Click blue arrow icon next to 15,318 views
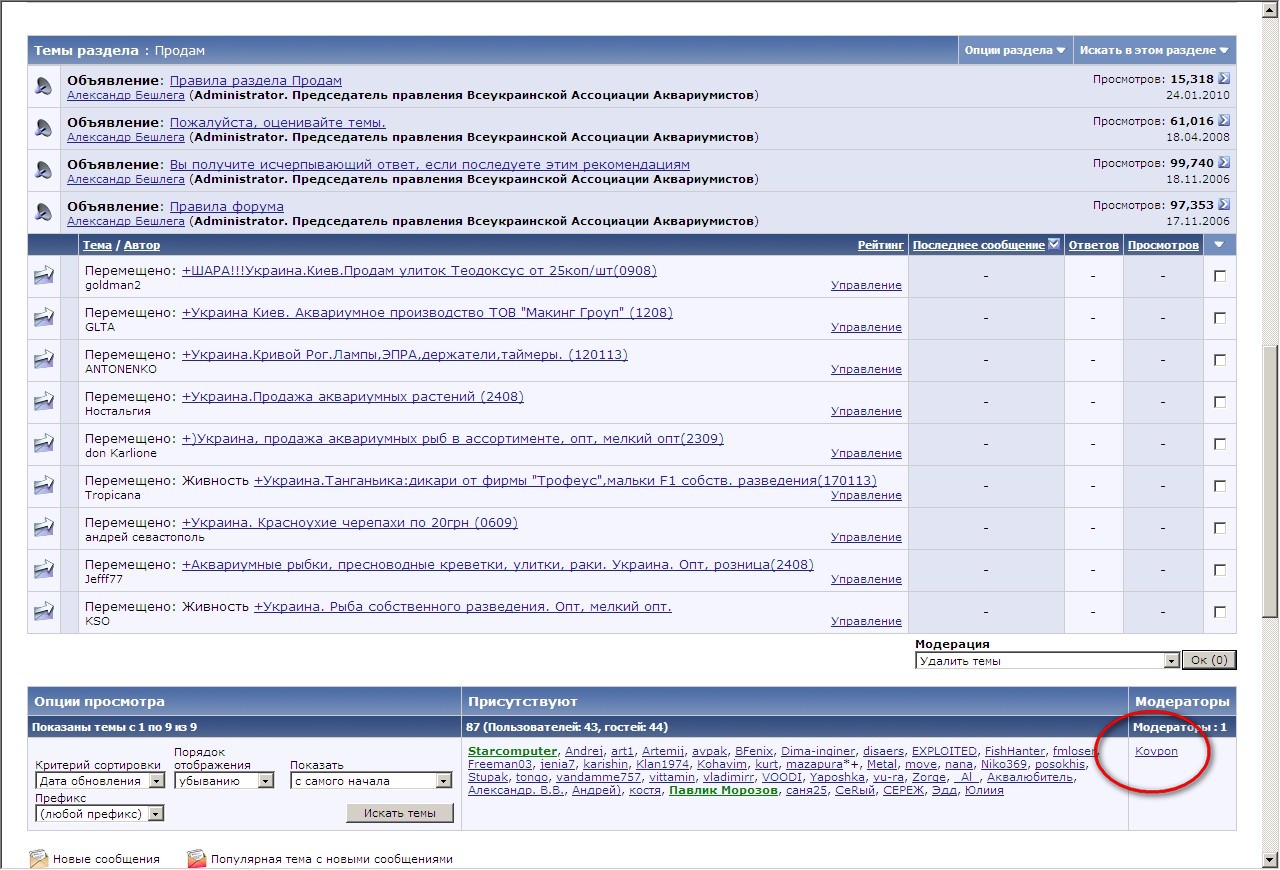The image size is (1280, 870). coord(1224,79)
